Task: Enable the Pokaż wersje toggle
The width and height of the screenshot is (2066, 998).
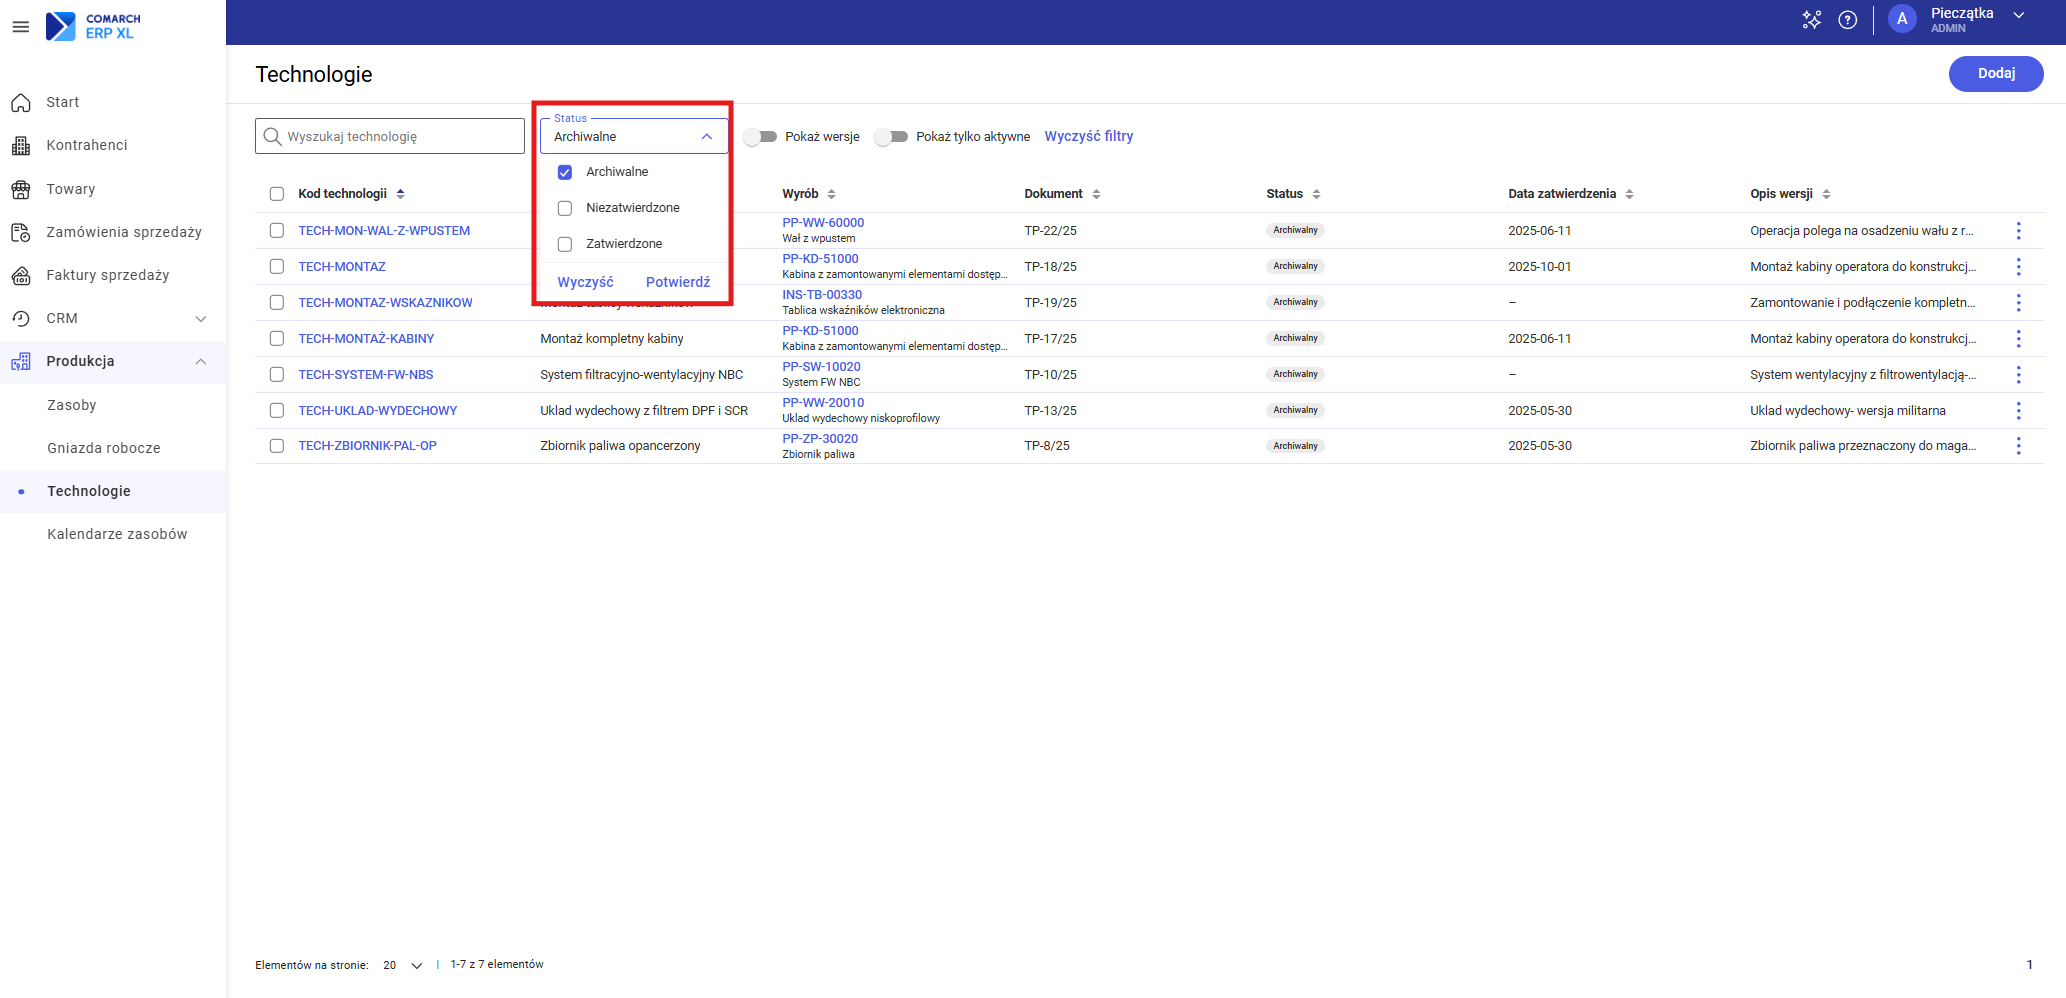Action: [x=761, y=137]
